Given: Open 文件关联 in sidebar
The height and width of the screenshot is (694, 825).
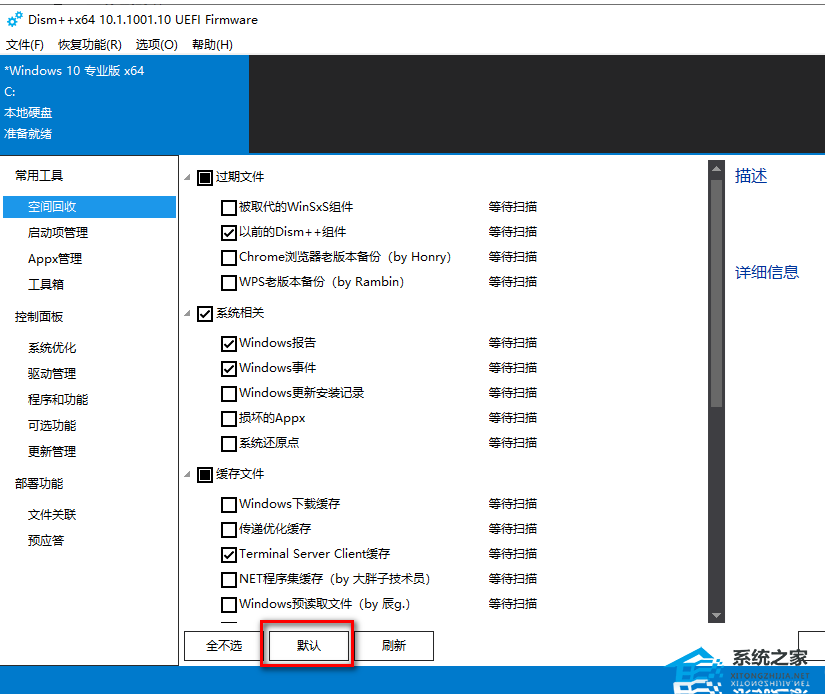Looking at the screenshot, I should pyautogui.click(x=52, y=515).
